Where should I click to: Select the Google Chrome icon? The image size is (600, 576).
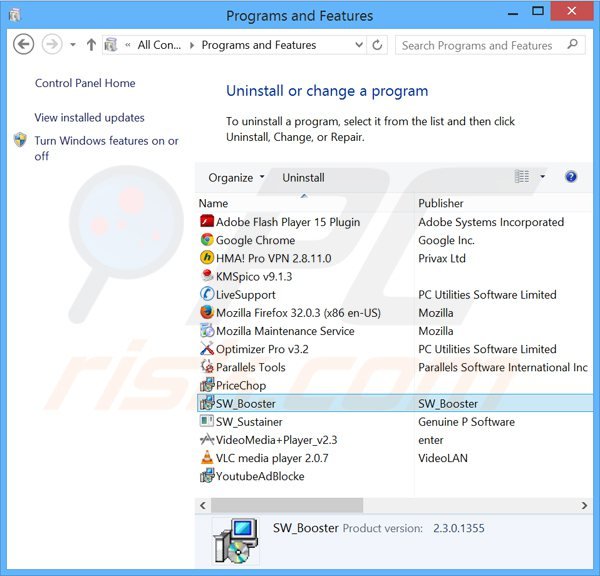[207, 240]
